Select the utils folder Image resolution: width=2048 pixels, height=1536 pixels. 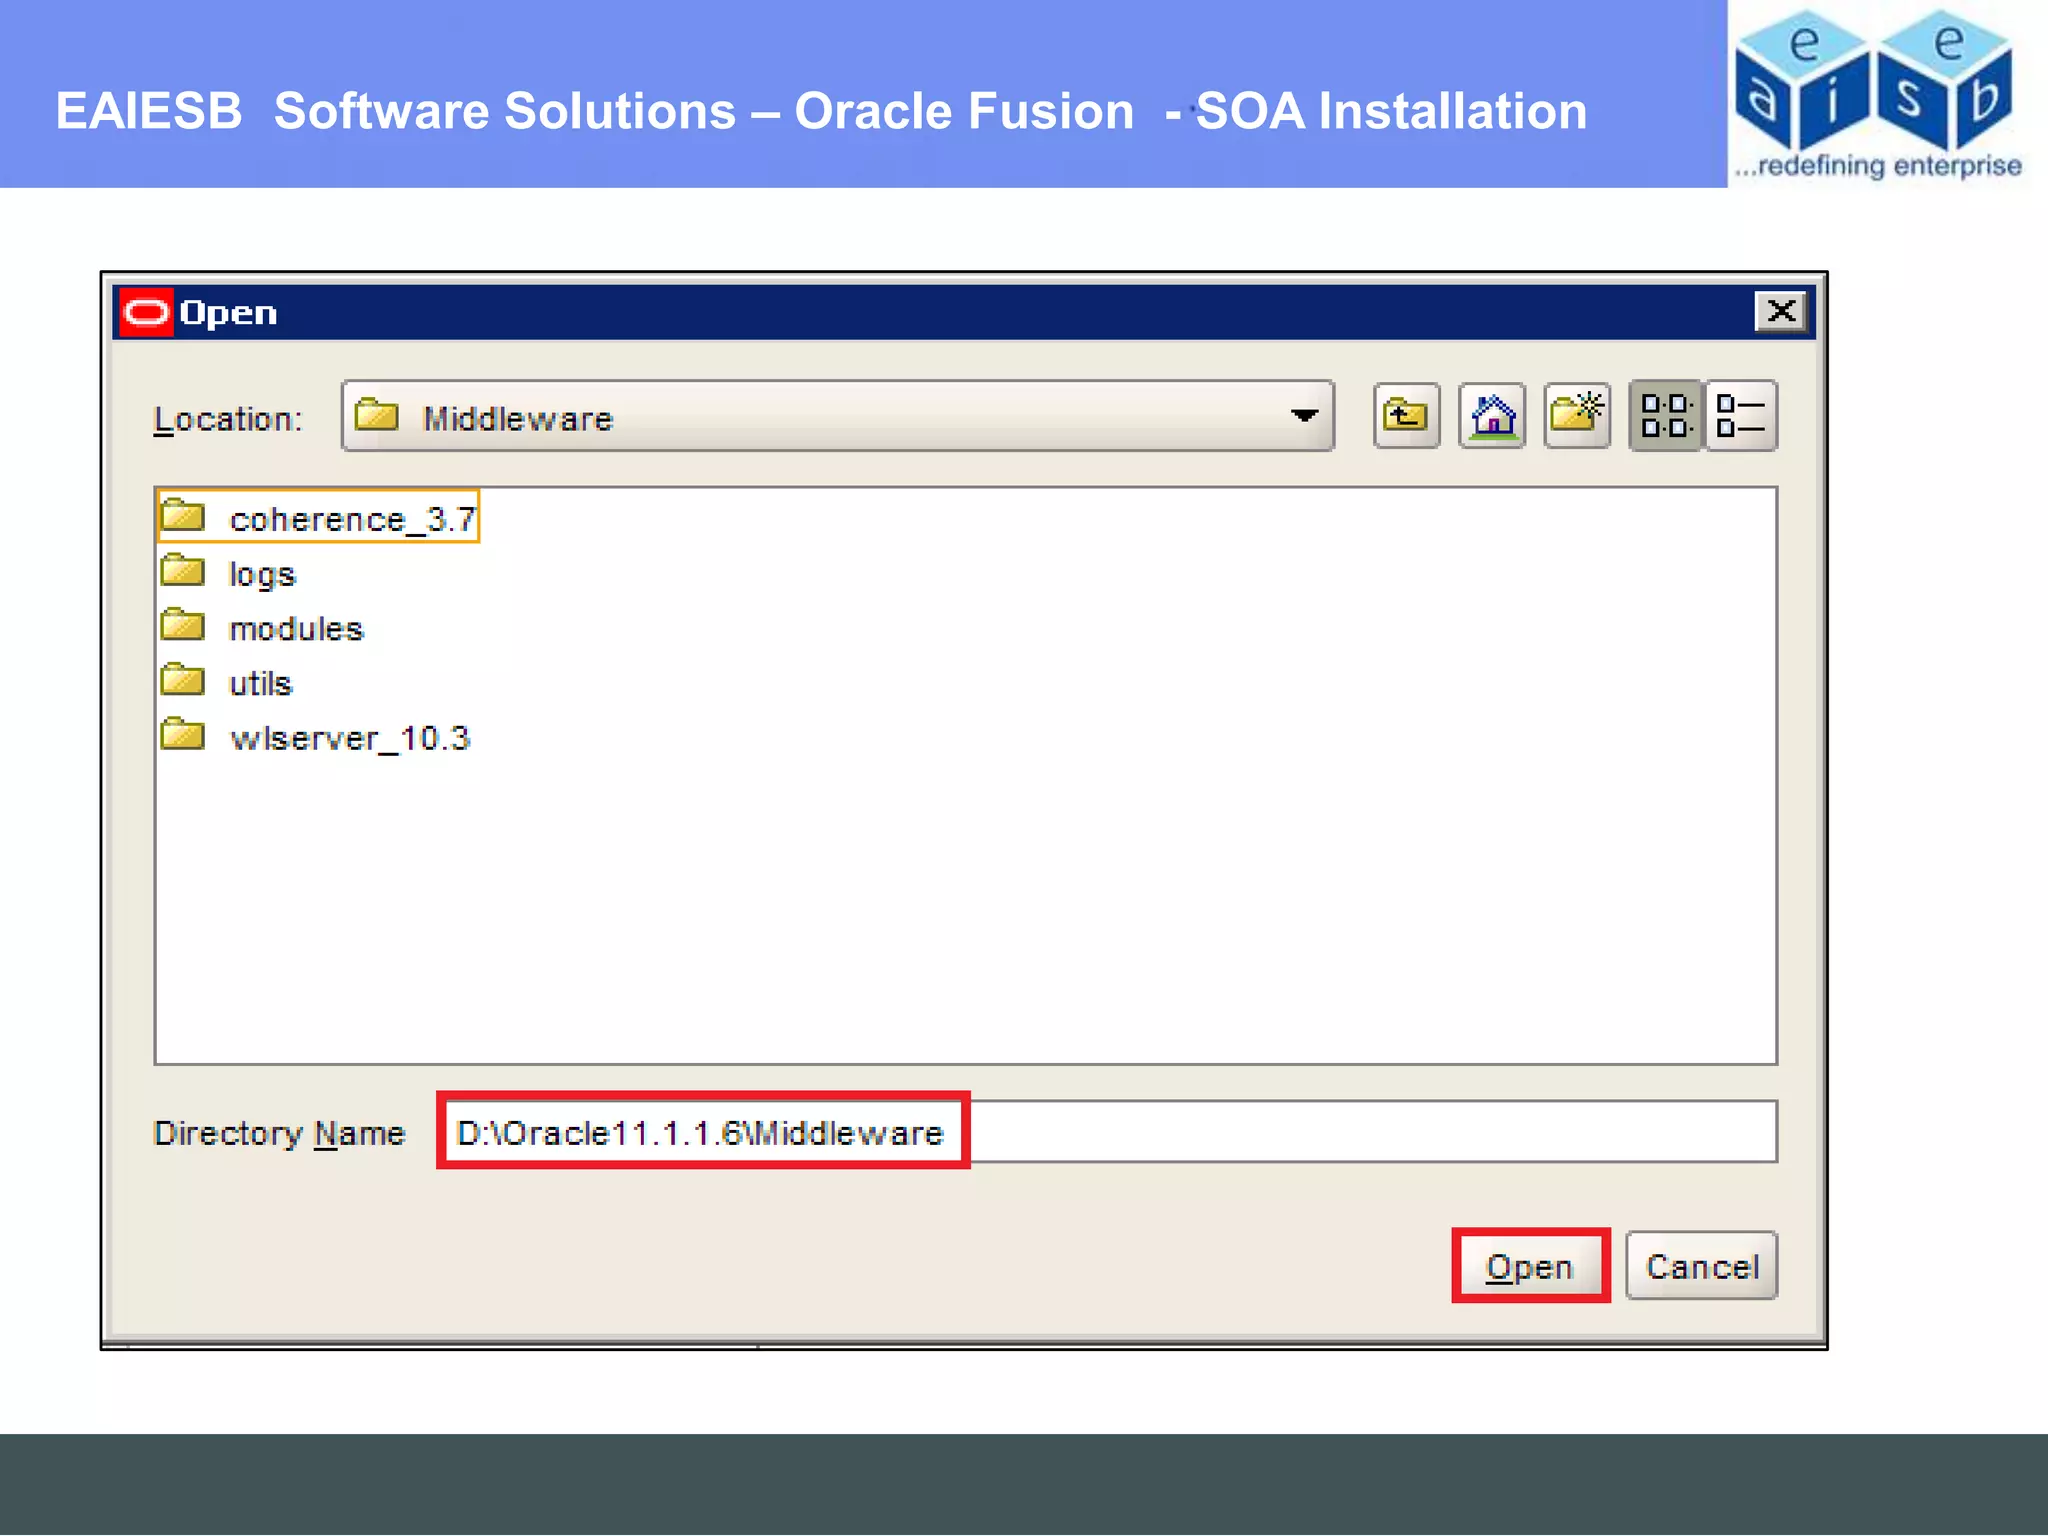227,682
